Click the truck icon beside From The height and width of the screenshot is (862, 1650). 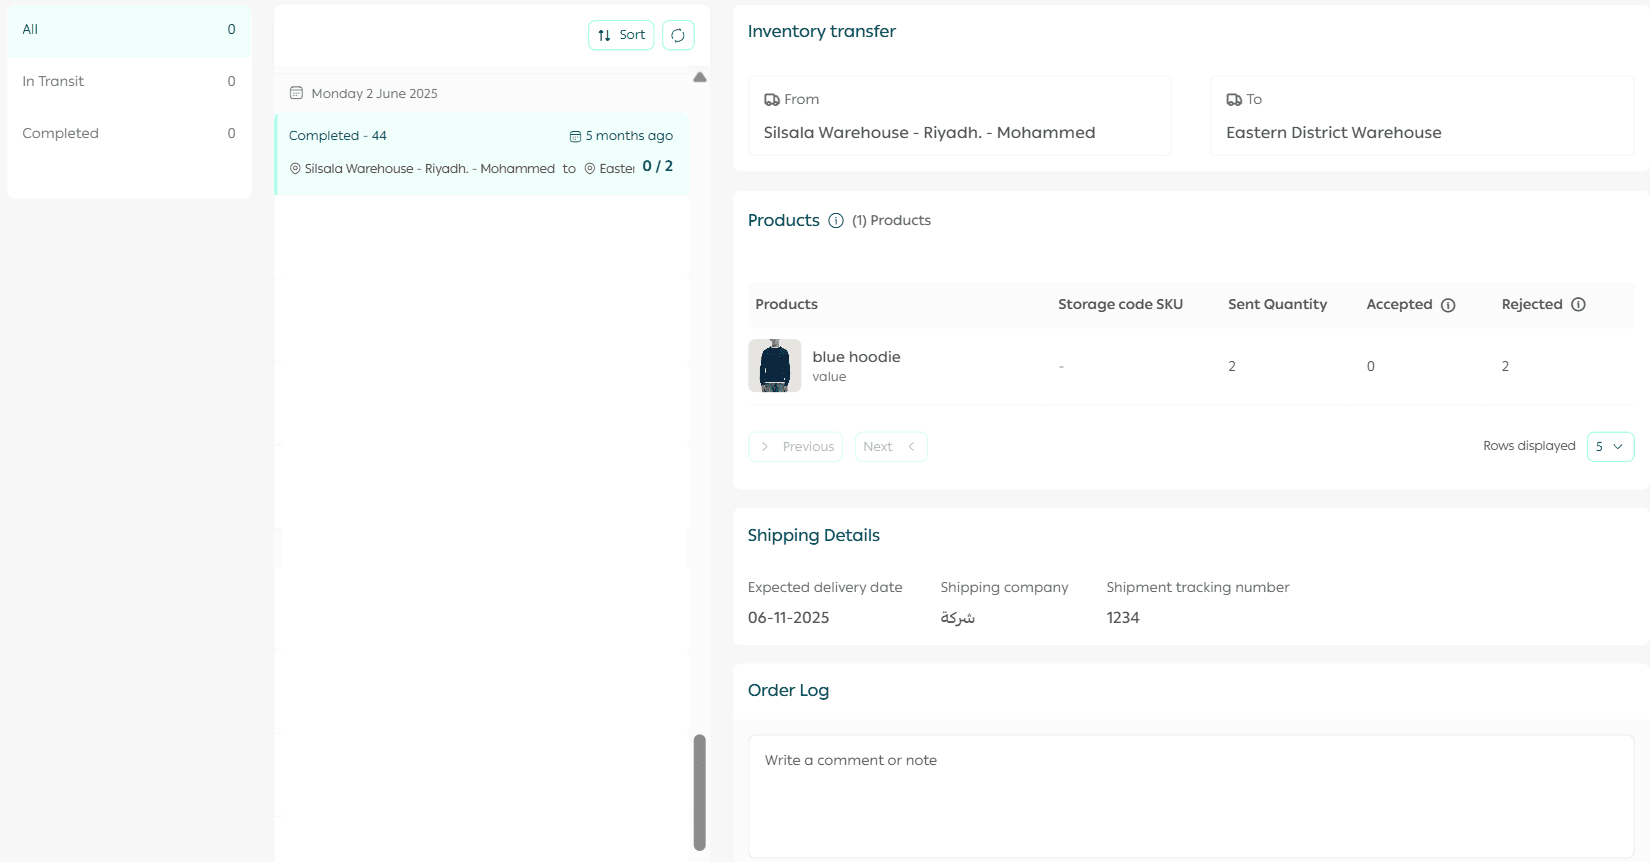pos(772,100)
